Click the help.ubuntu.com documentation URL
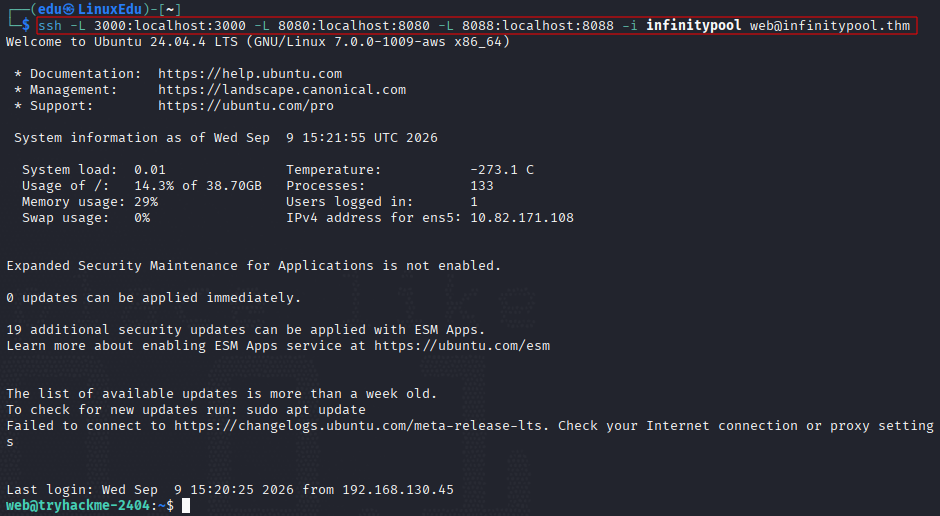940x516 pixels. pos(250,74)
